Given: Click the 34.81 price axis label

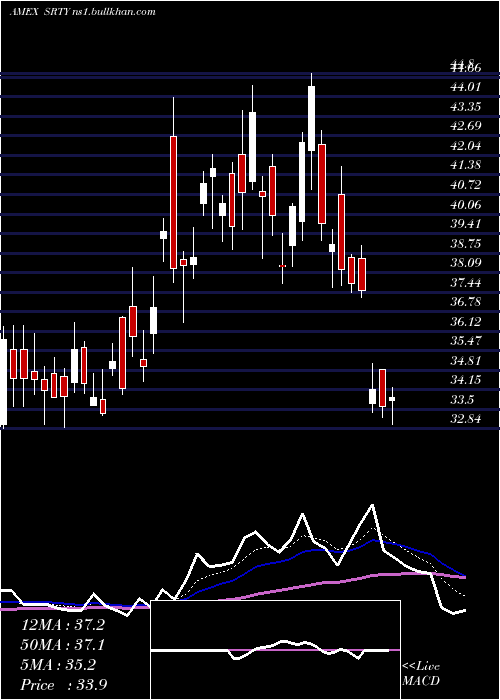Looking at the screenshot, I should coord(466,360).
